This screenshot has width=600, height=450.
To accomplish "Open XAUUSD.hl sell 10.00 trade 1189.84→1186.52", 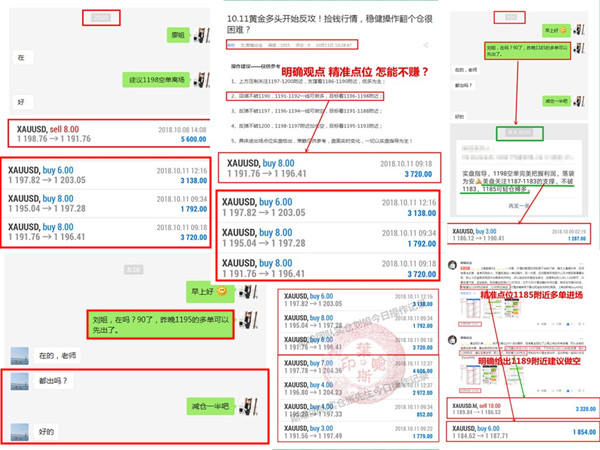I will click(522, 409).
